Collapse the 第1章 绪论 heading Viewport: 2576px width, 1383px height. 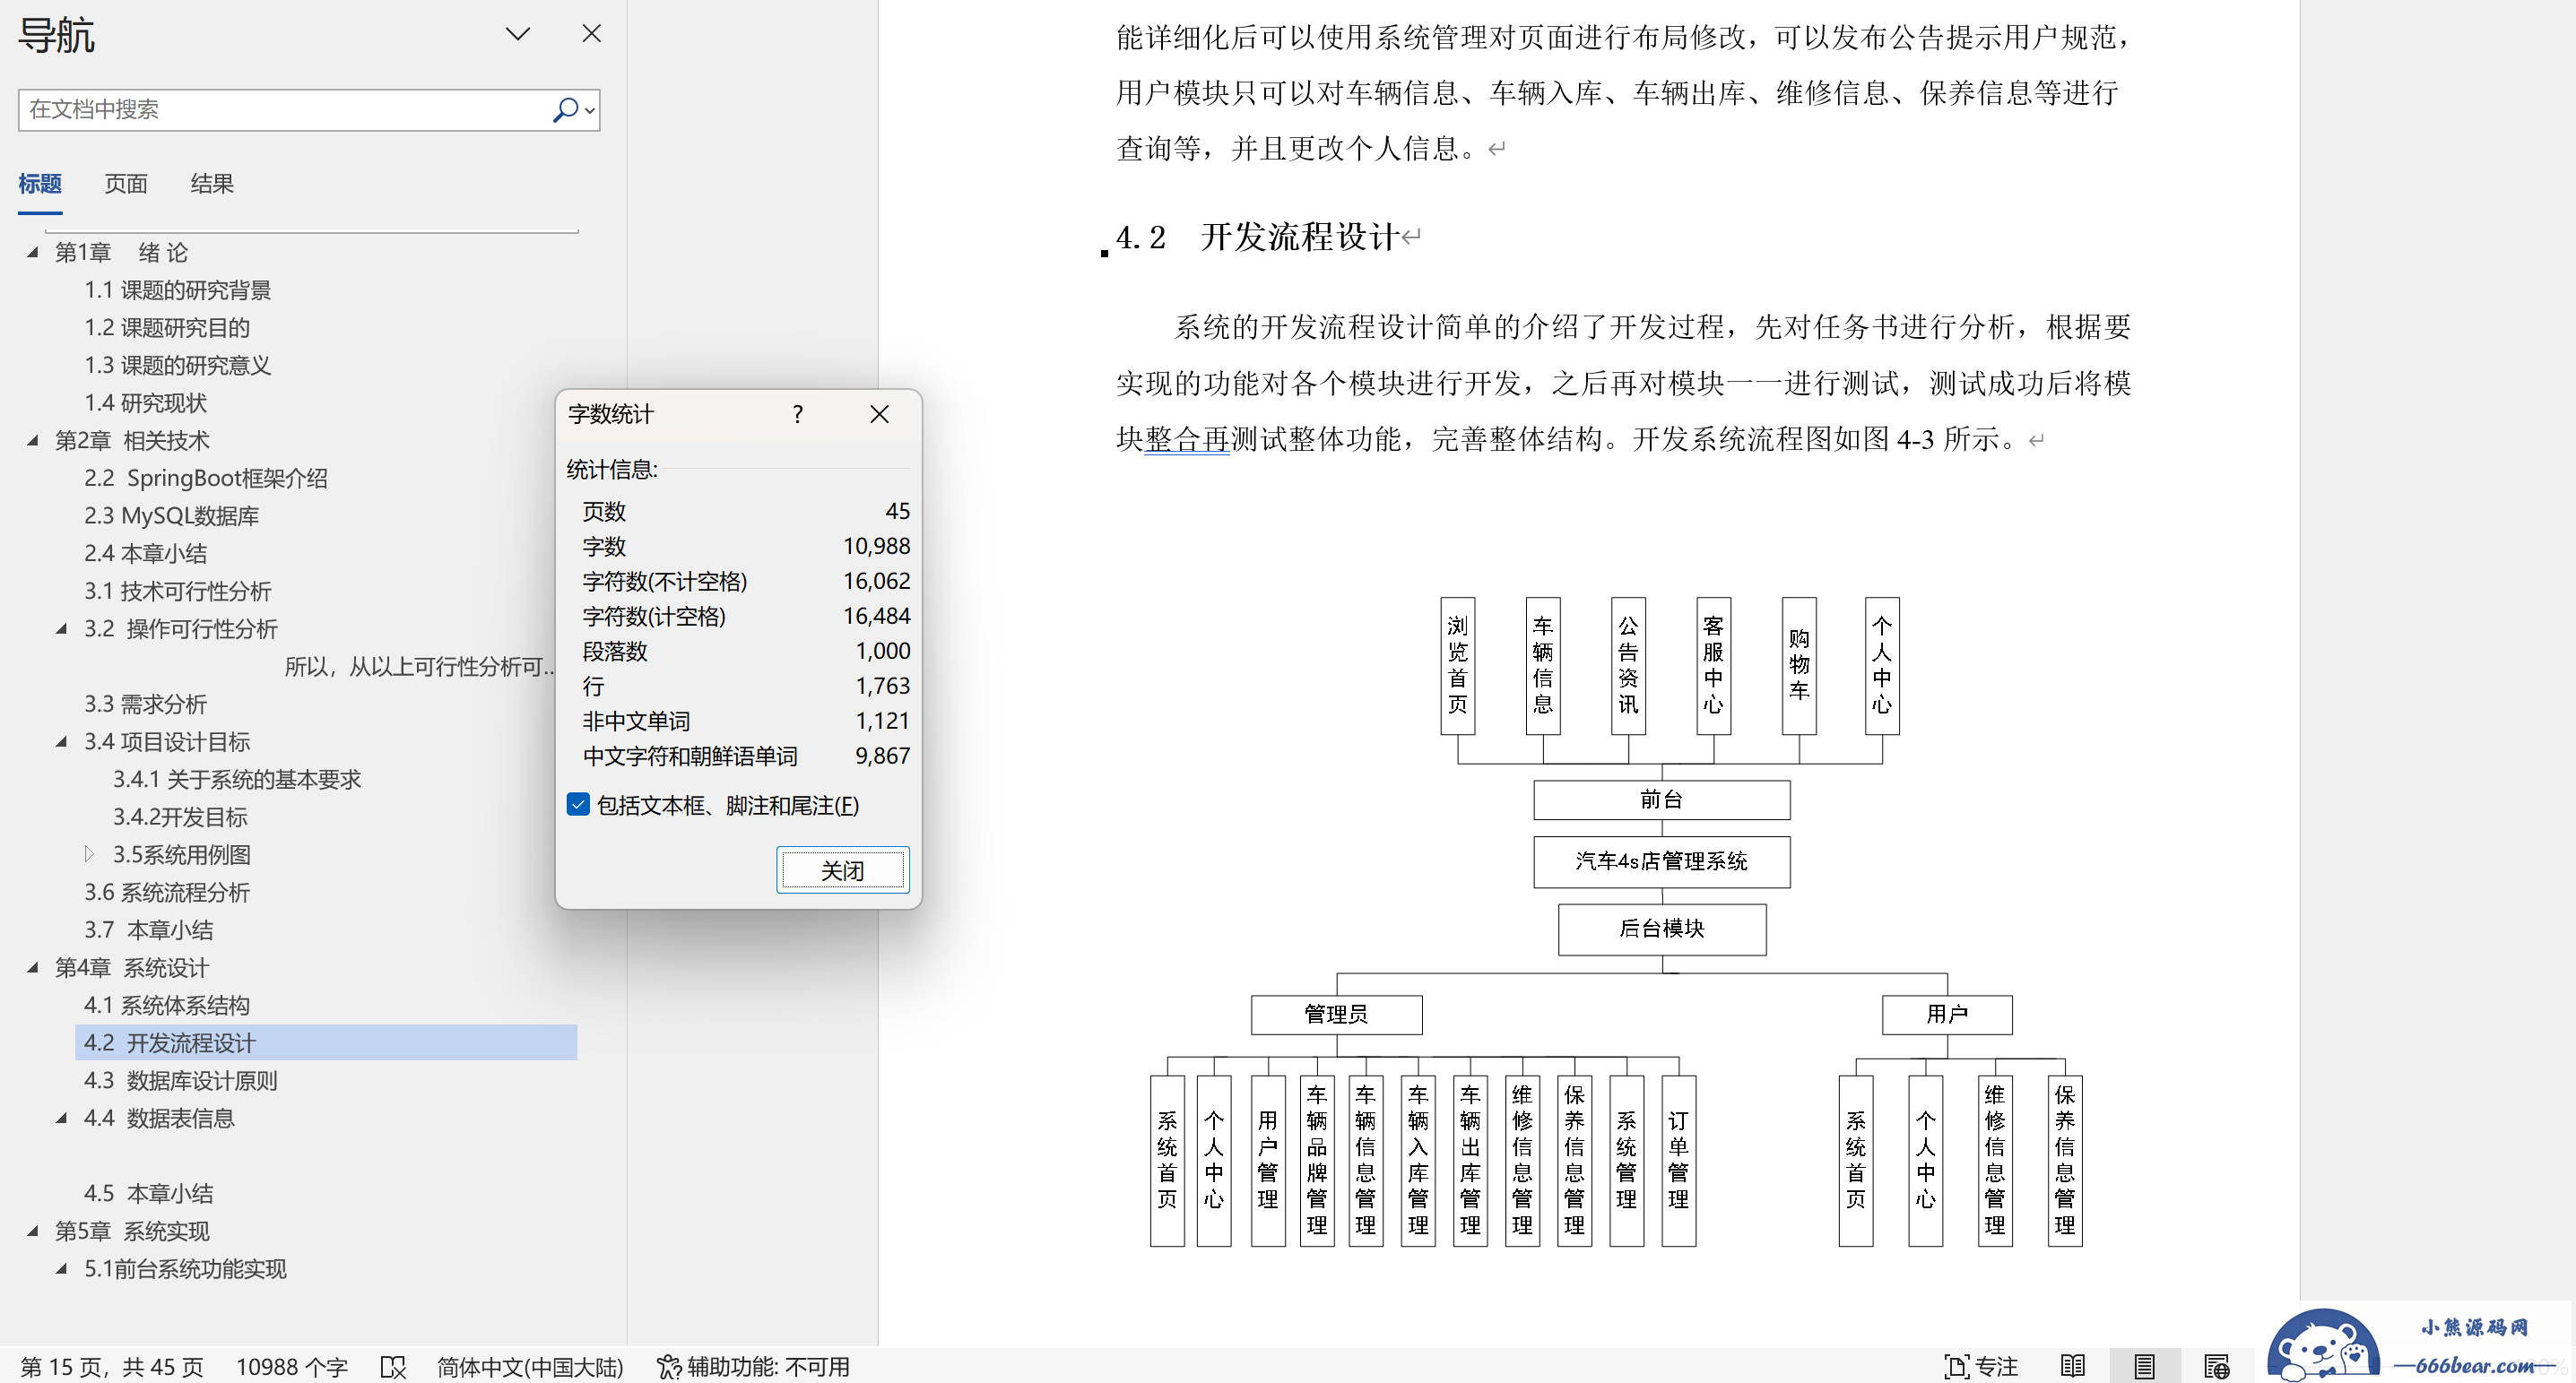click(32, 252)
